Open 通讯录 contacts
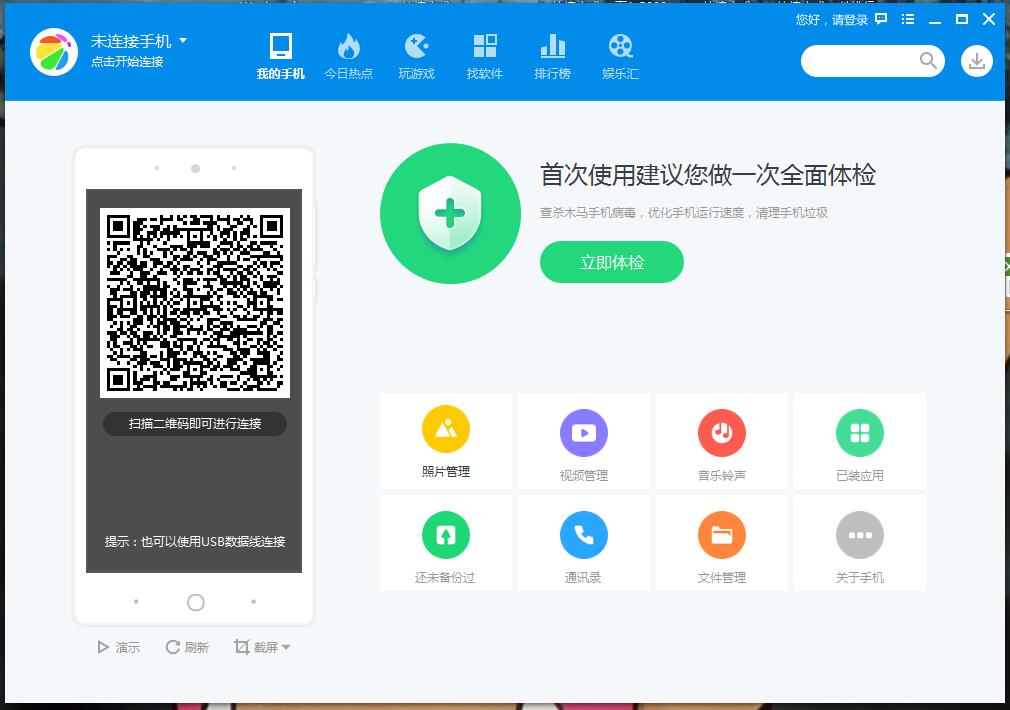The width and height of the screenshot is (1010, 710). pos(584,543)
